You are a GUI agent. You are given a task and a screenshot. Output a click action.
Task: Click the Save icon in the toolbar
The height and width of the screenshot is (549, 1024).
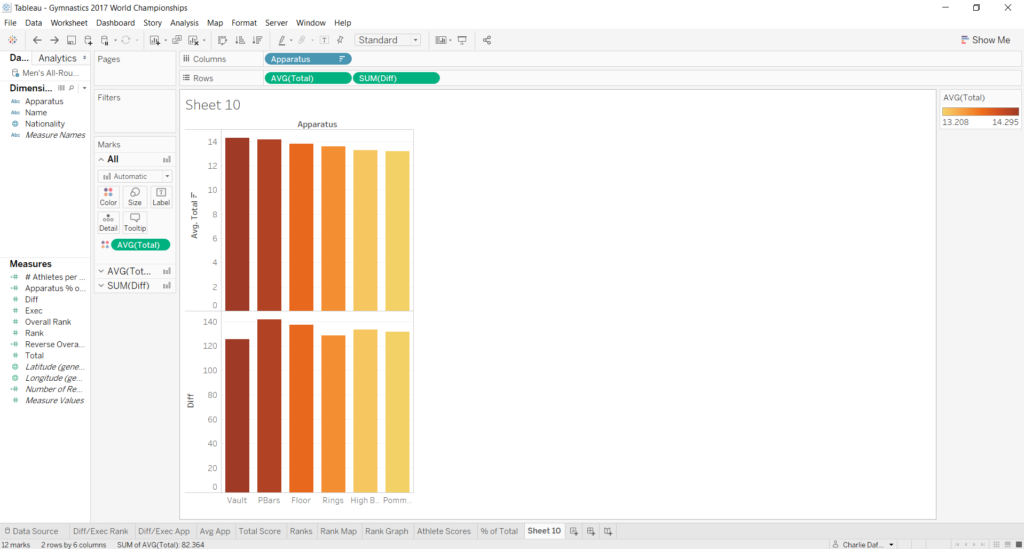71,40
